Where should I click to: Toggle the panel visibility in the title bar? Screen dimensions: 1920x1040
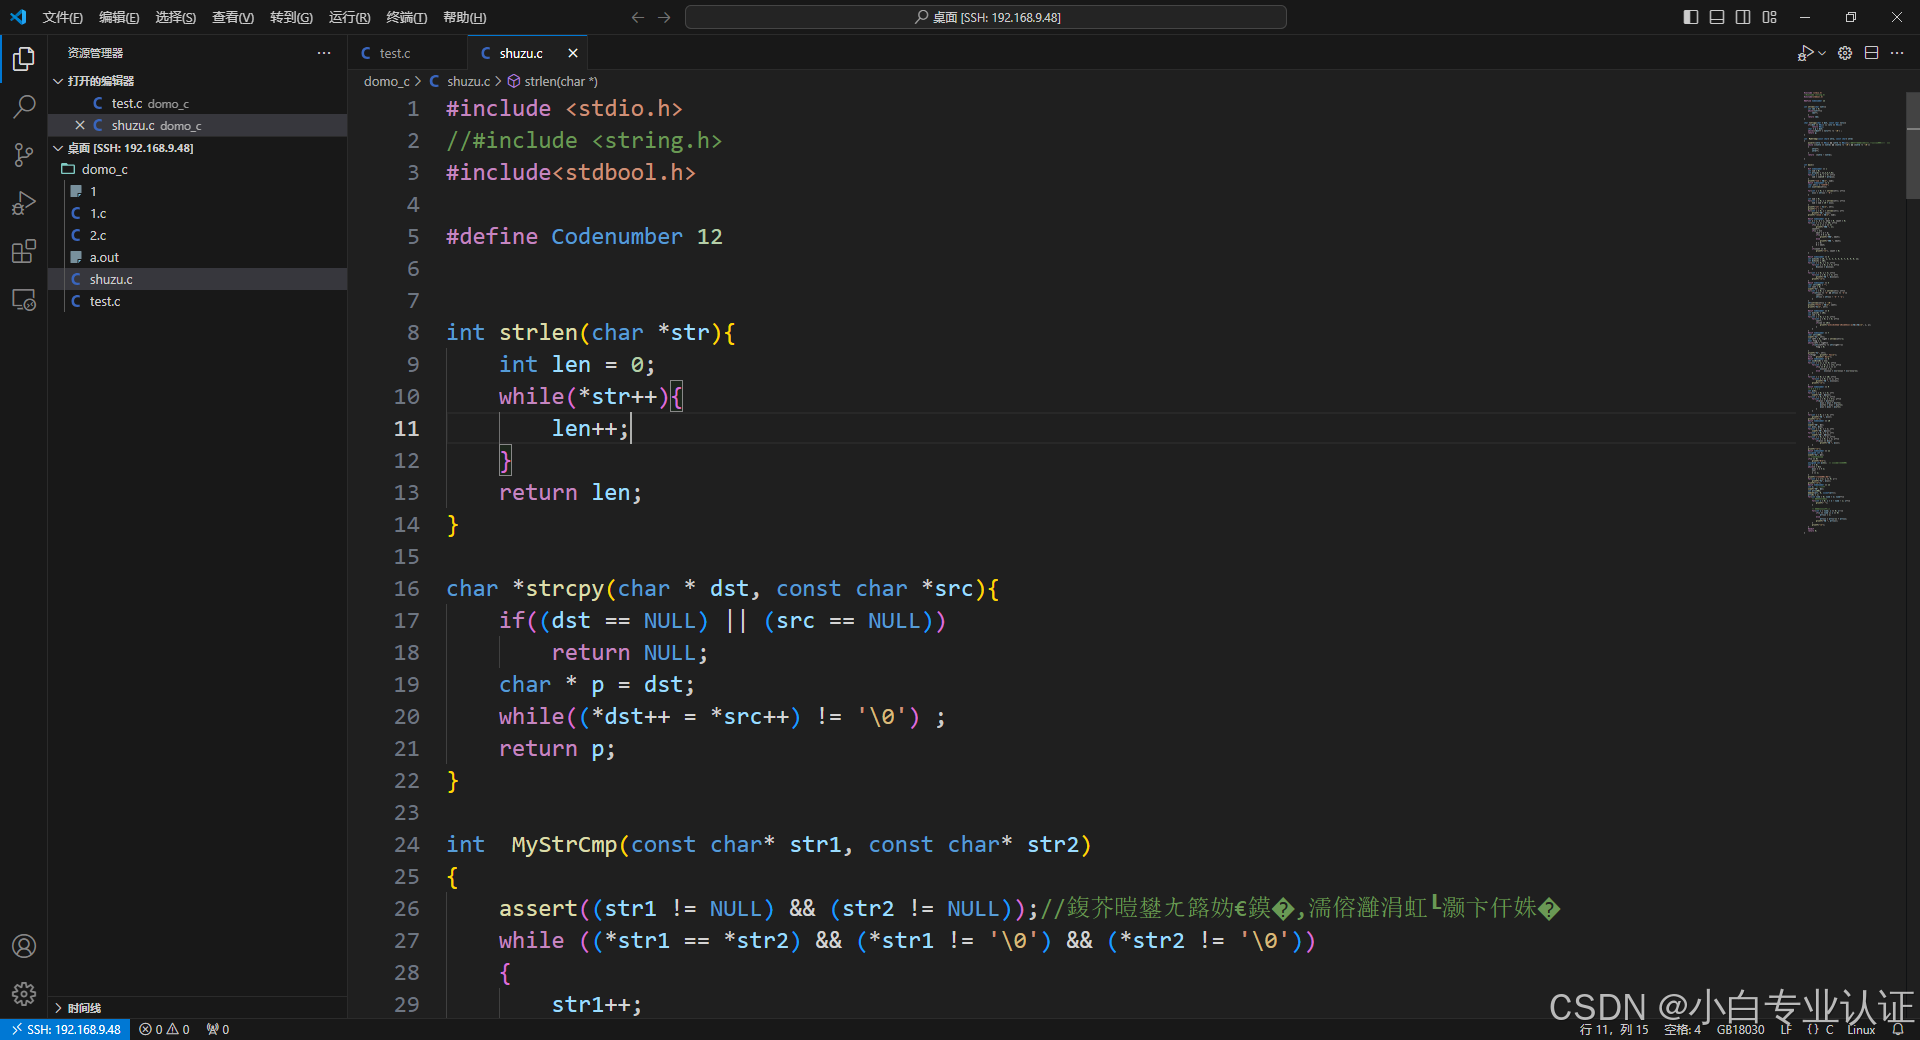[x=1716, y=17]
